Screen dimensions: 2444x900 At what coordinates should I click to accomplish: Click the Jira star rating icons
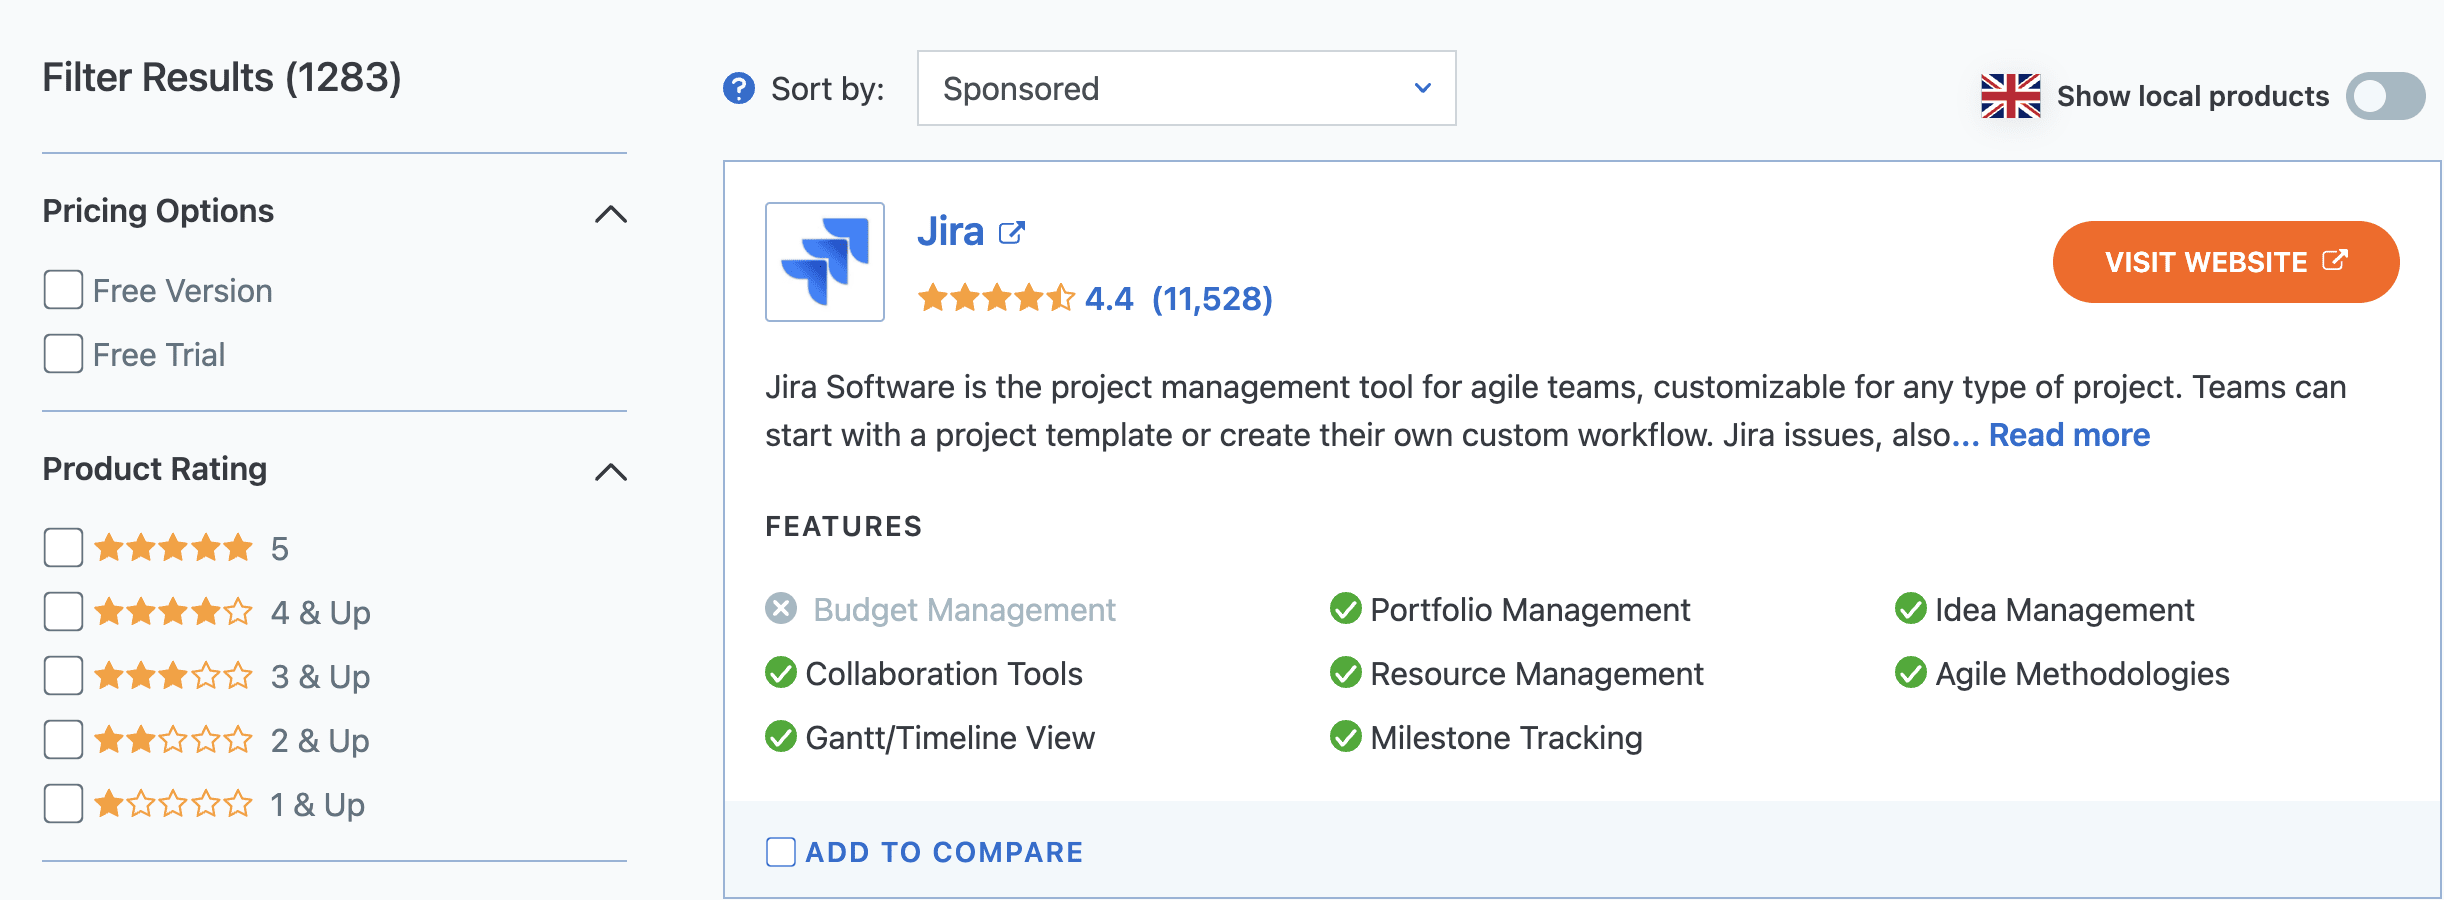pos(997,298)
